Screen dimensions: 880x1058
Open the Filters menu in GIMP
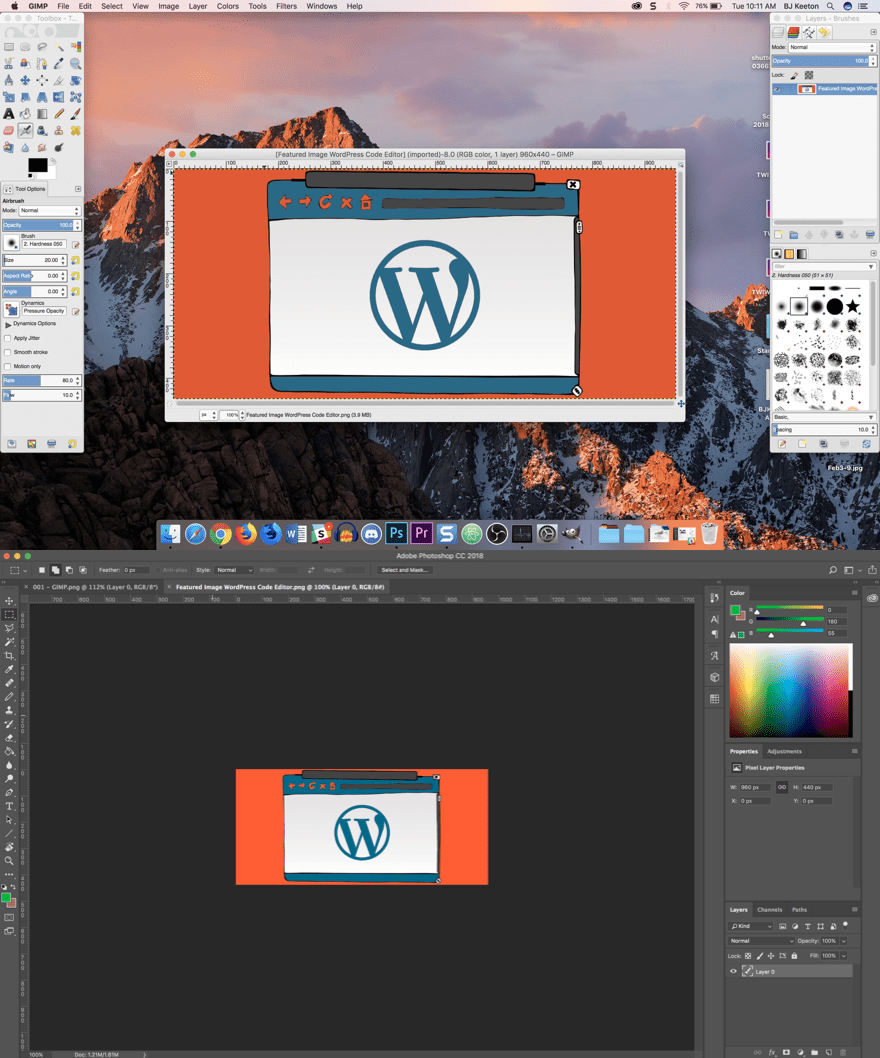tap(287, 6)
